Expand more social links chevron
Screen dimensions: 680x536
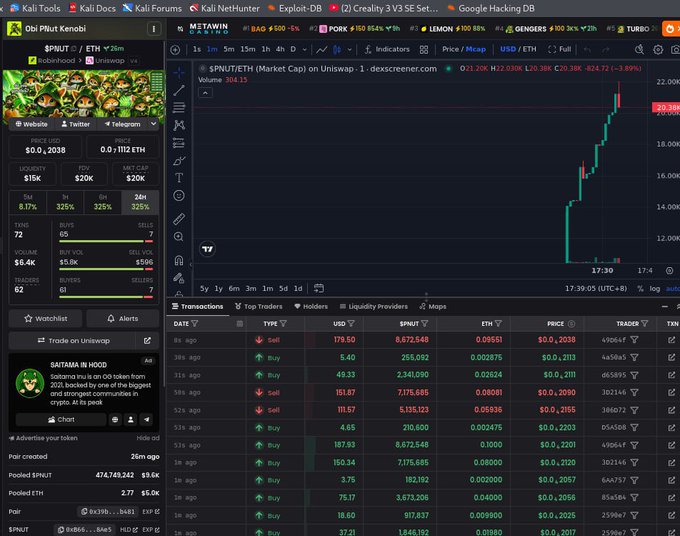[x=153, y=124]
